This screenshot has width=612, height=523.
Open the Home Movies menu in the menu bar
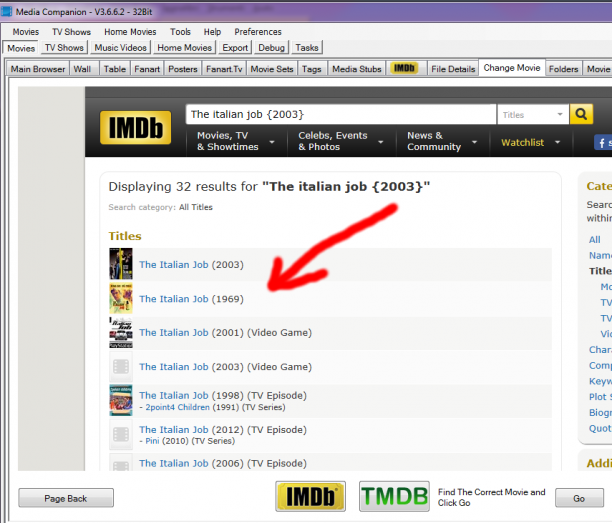coord(130,32)
